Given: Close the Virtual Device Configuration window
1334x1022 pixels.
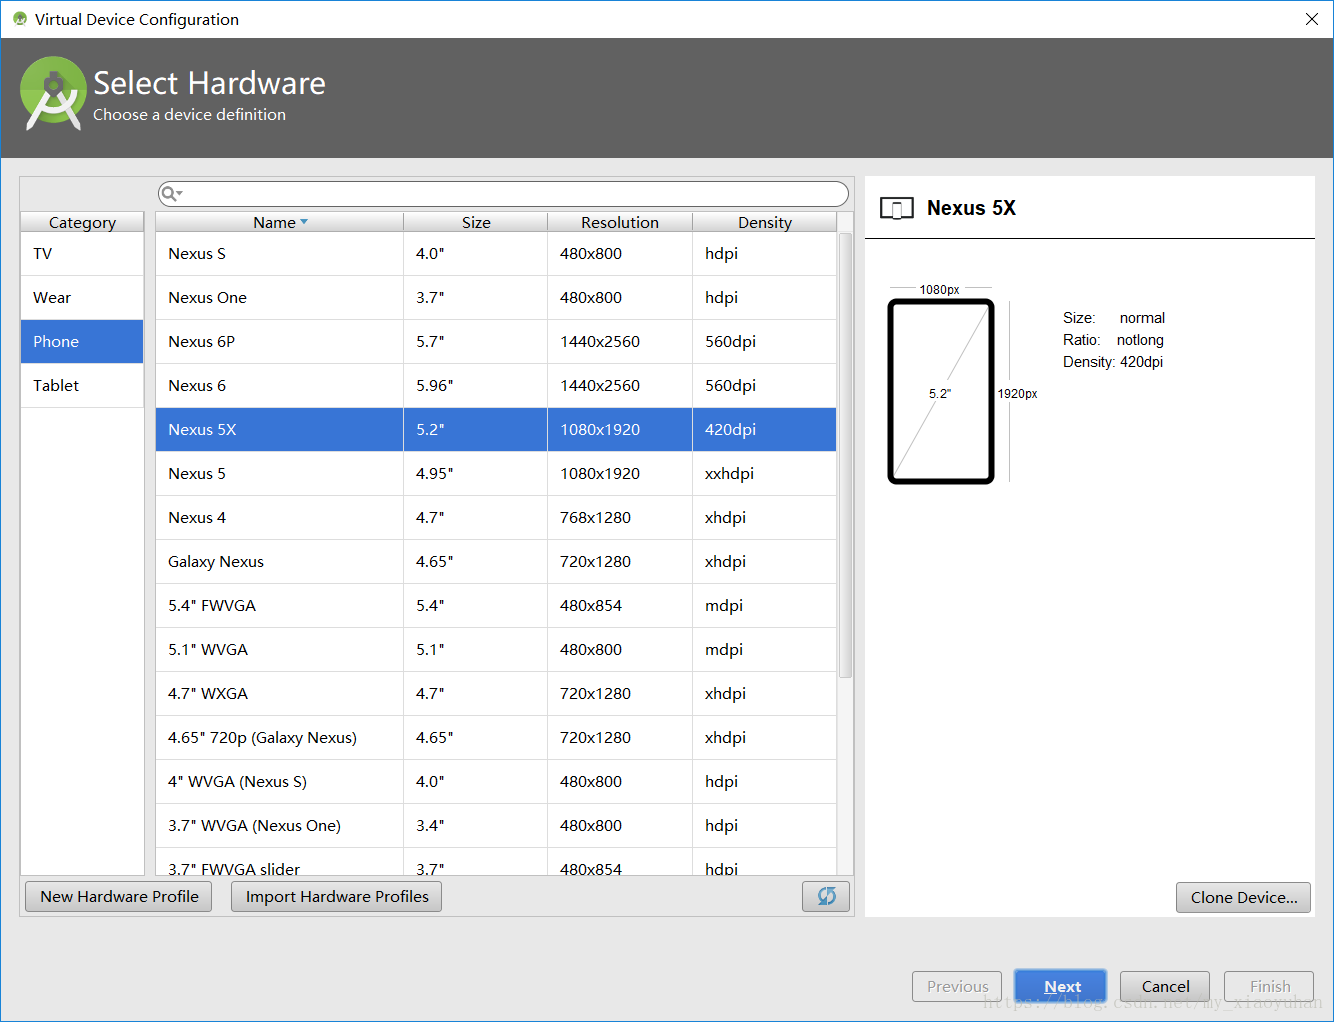Looking at the screenshot, I should pos(1312,19).
